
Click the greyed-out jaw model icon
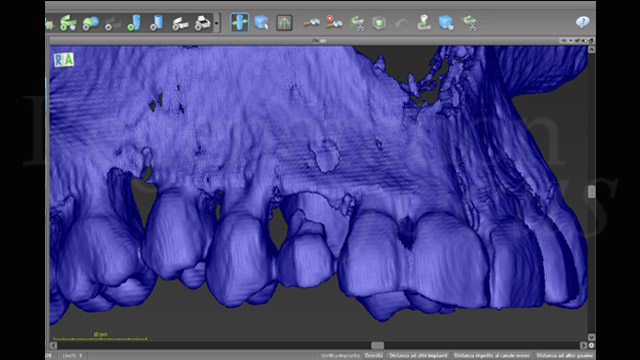113,23
